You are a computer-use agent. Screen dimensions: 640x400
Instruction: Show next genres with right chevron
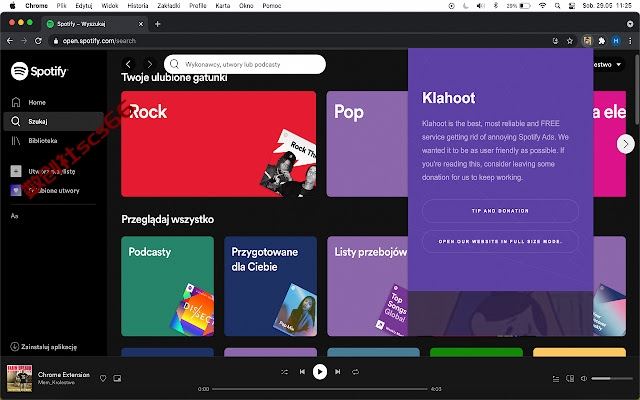click(625, 144)
